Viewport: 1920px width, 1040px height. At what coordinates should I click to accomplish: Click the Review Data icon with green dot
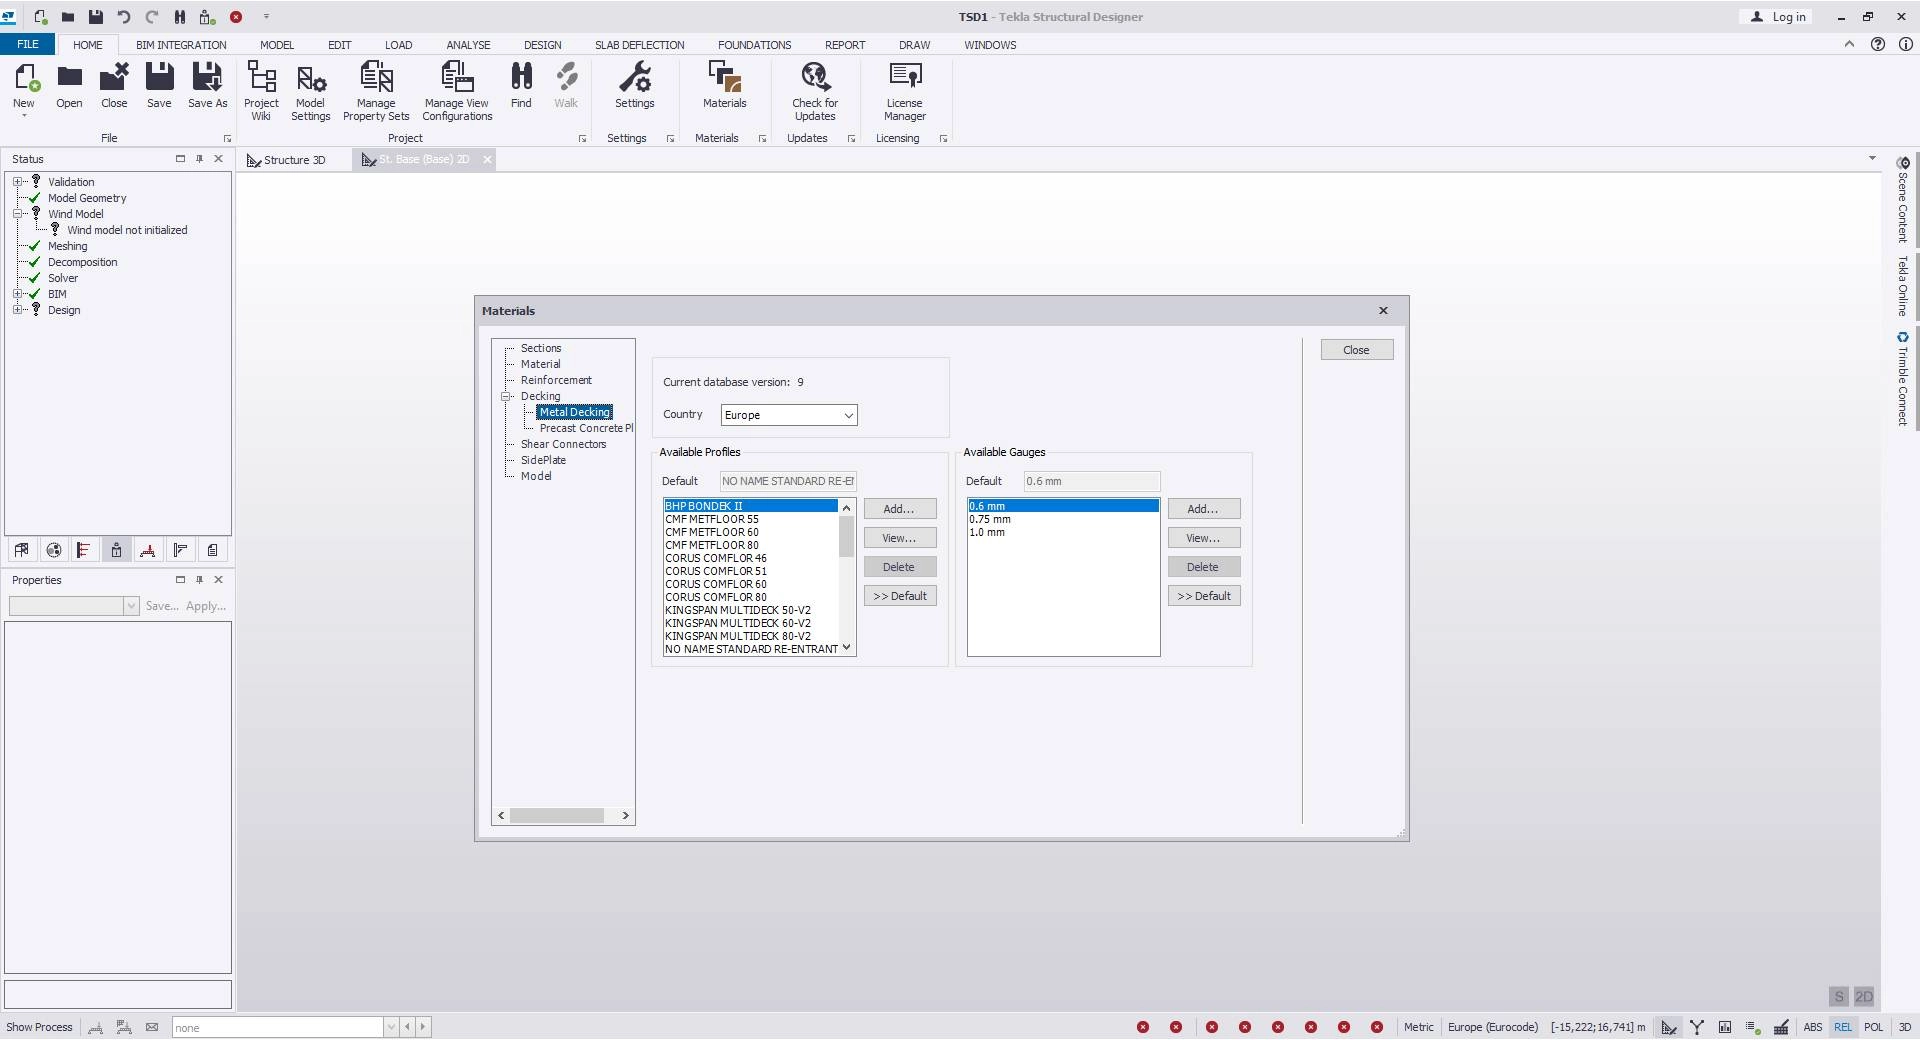tap(1753, 1027)
